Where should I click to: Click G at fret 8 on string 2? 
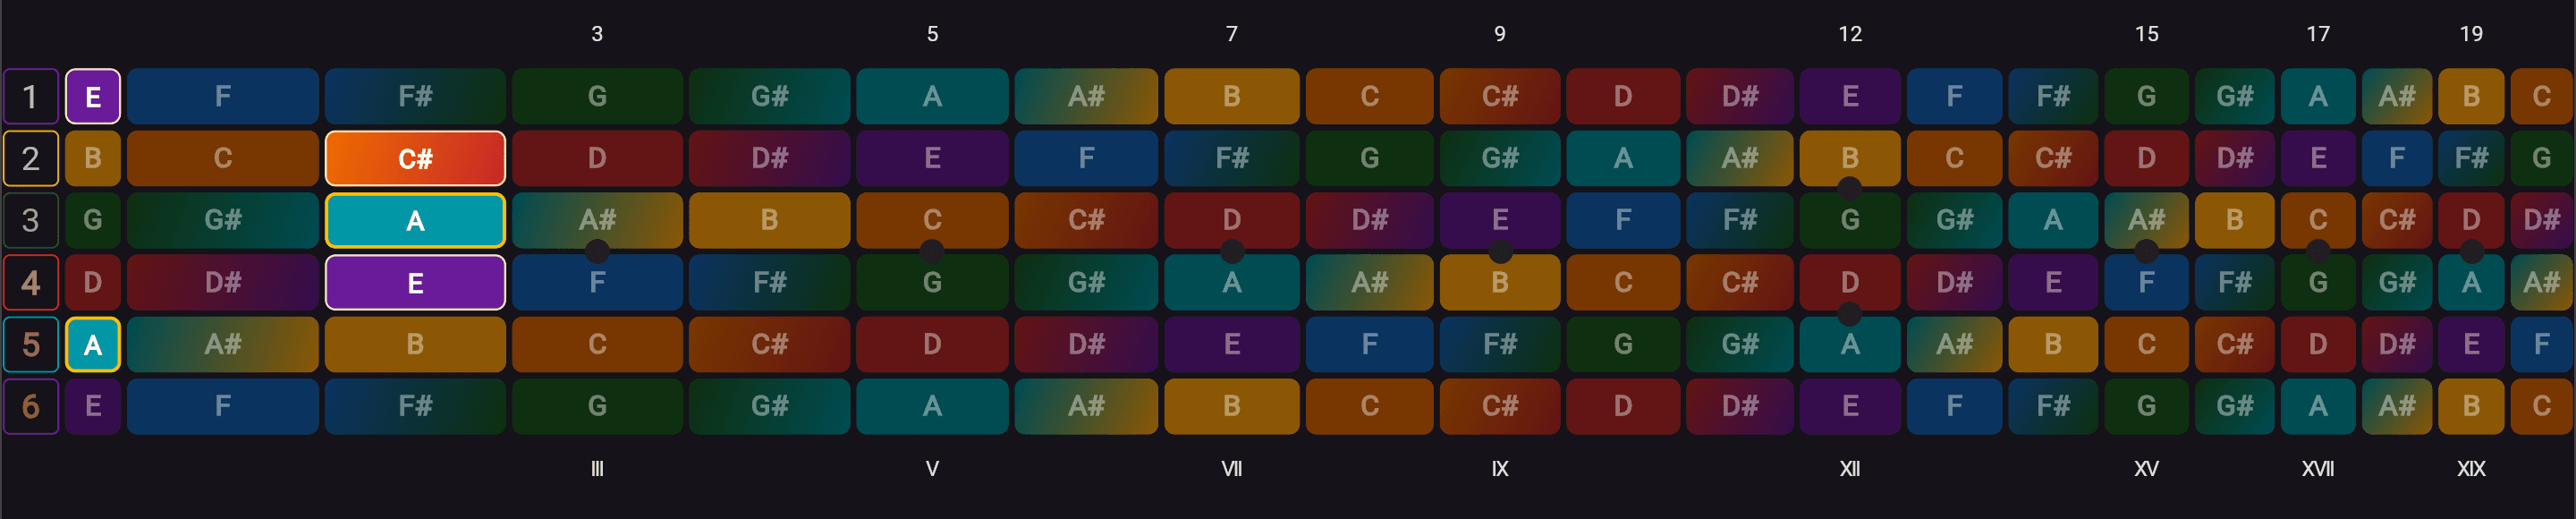tap(1369, 159)
